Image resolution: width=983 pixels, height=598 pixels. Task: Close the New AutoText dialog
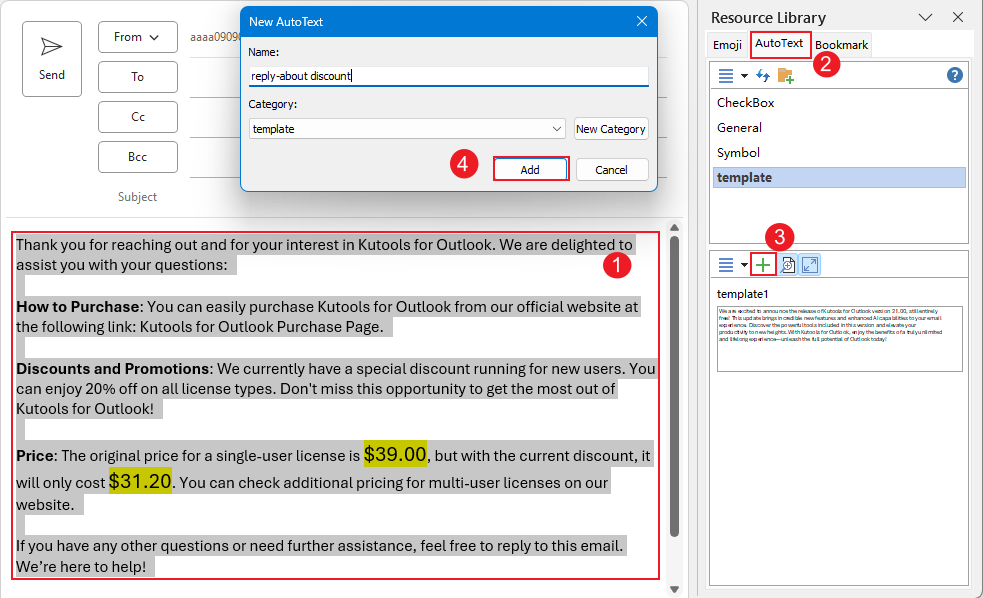(642, 21)
